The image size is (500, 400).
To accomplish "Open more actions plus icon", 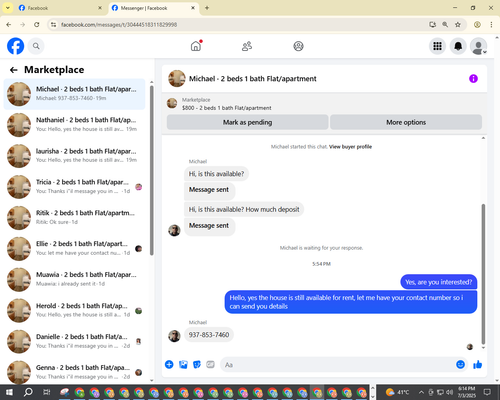I will [169, 364].
